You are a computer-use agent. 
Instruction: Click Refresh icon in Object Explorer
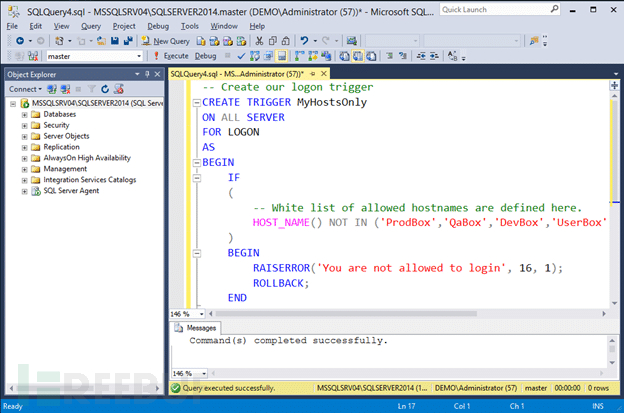pyautogui.click(x=105, y=89)
